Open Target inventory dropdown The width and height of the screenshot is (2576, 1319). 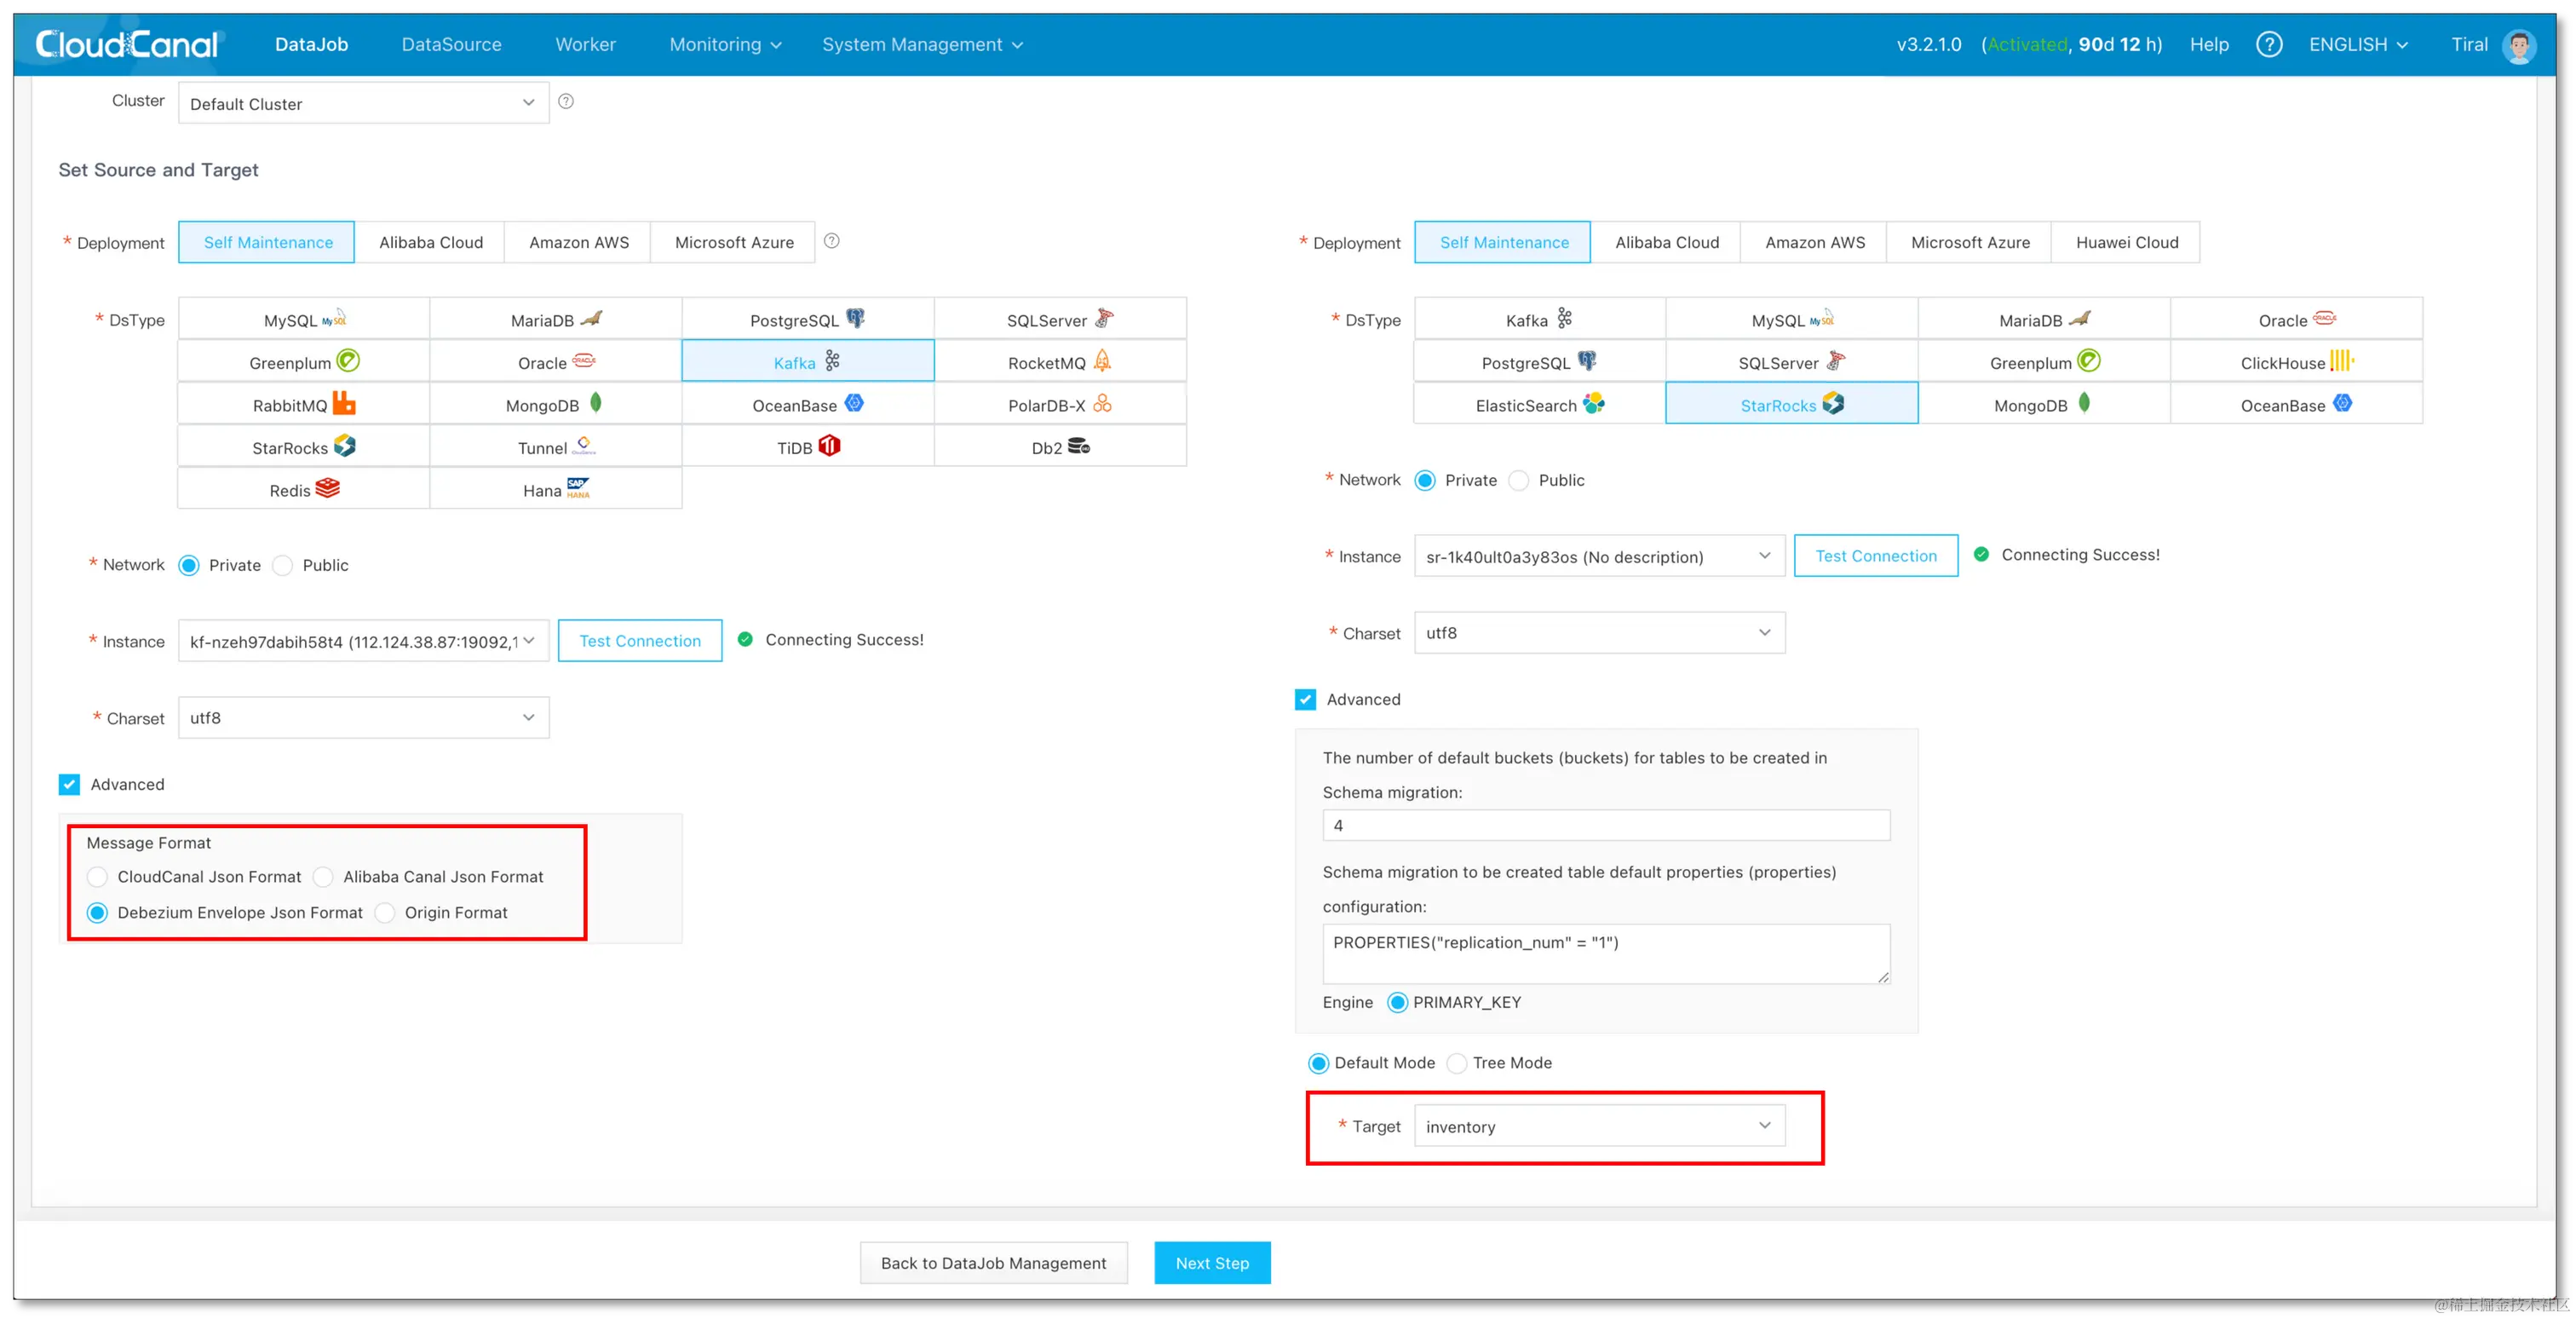1600,1126
